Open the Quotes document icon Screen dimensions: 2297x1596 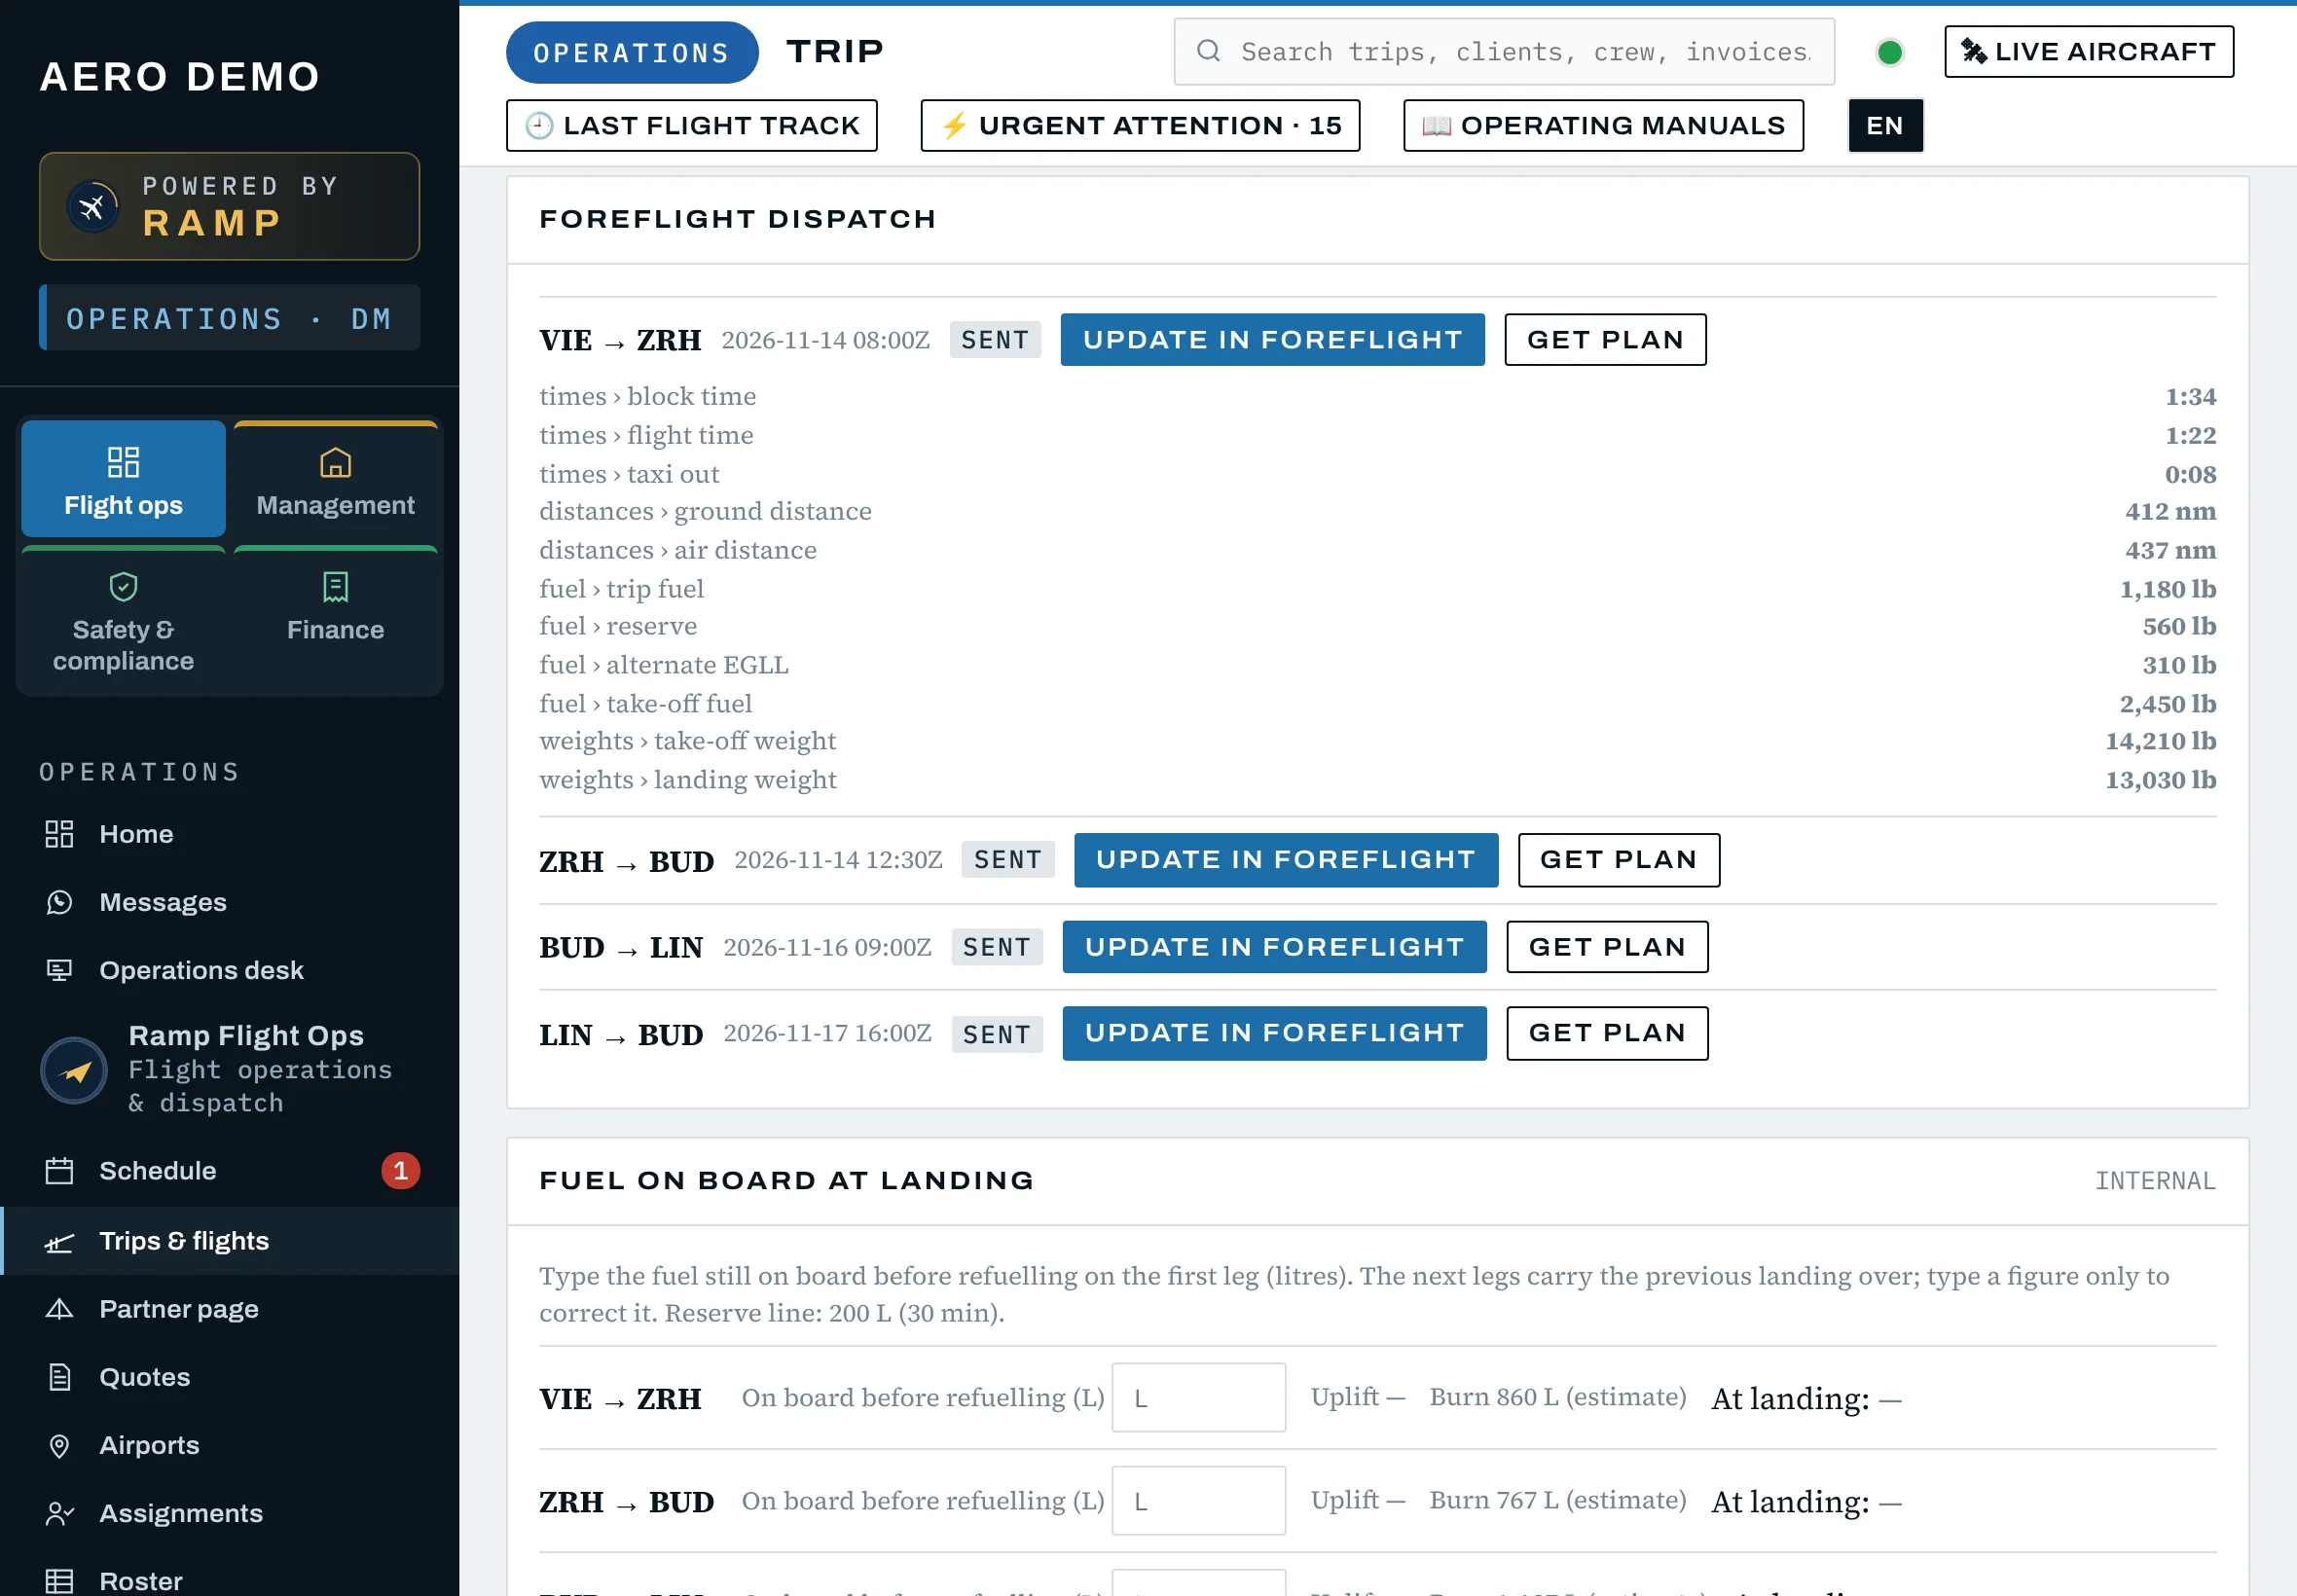point(59,1377)
